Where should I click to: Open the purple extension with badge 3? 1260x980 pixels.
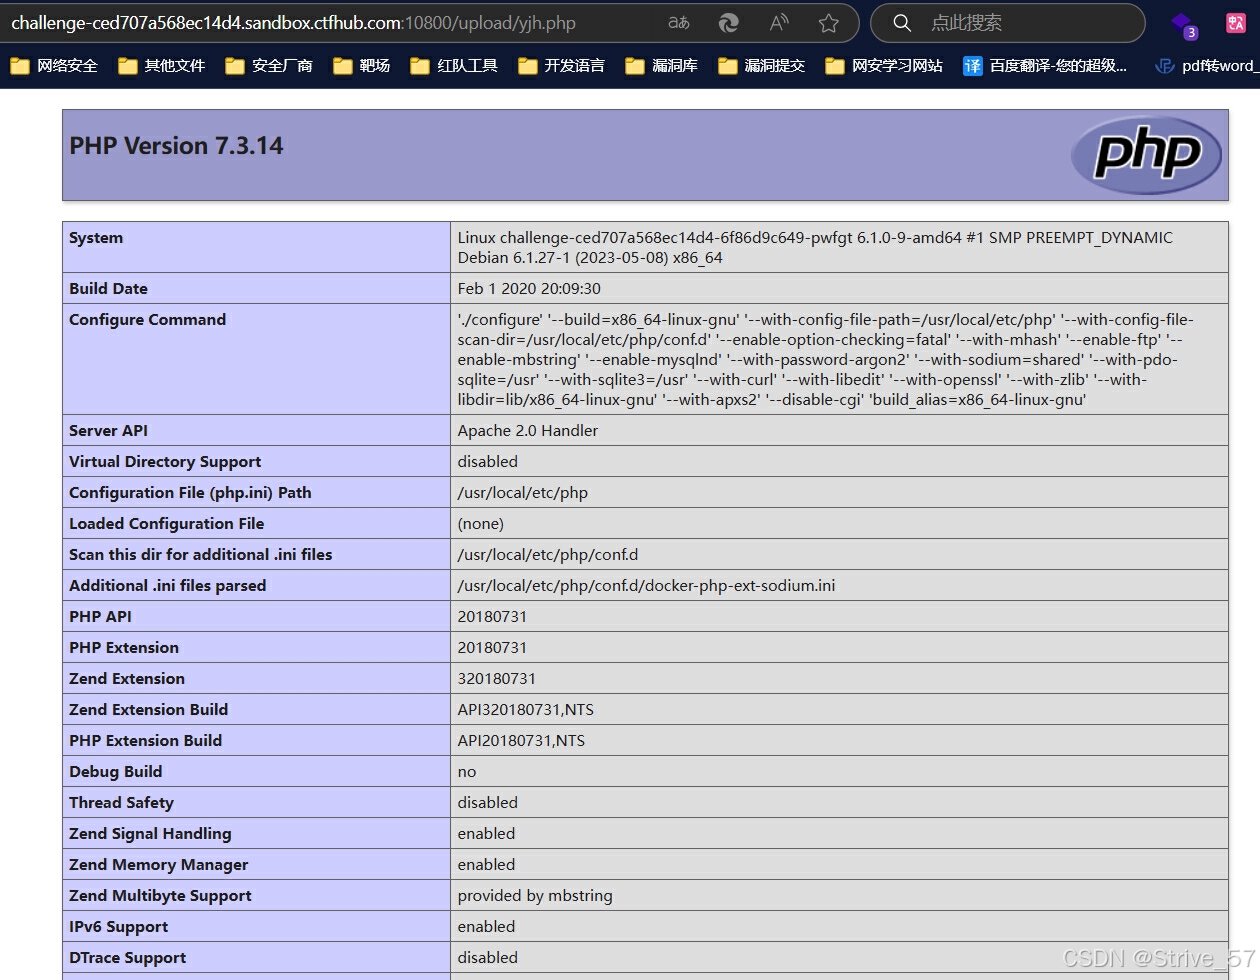[x=1183, y=25]
